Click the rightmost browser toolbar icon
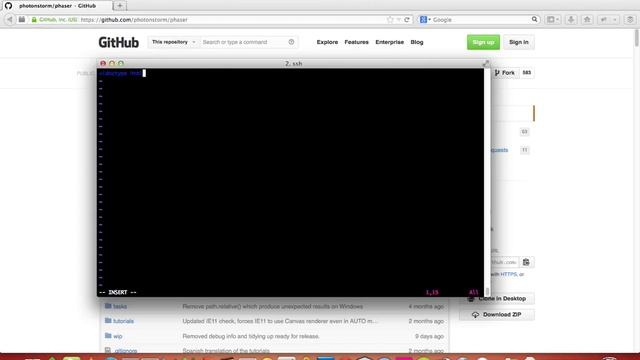The width and height of the screenshot is (640, 360). tap(630, 20)
